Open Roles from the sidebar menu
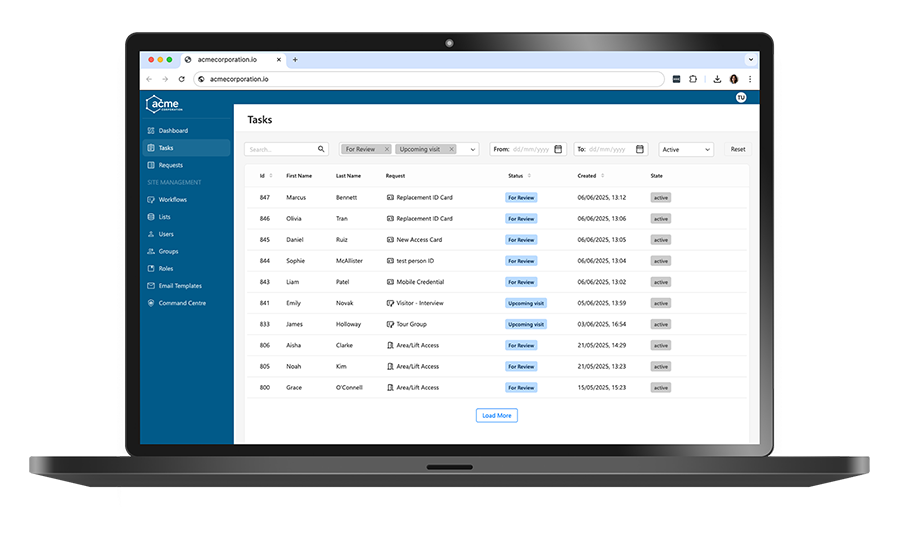900x538 pixels. pos(166,269)
